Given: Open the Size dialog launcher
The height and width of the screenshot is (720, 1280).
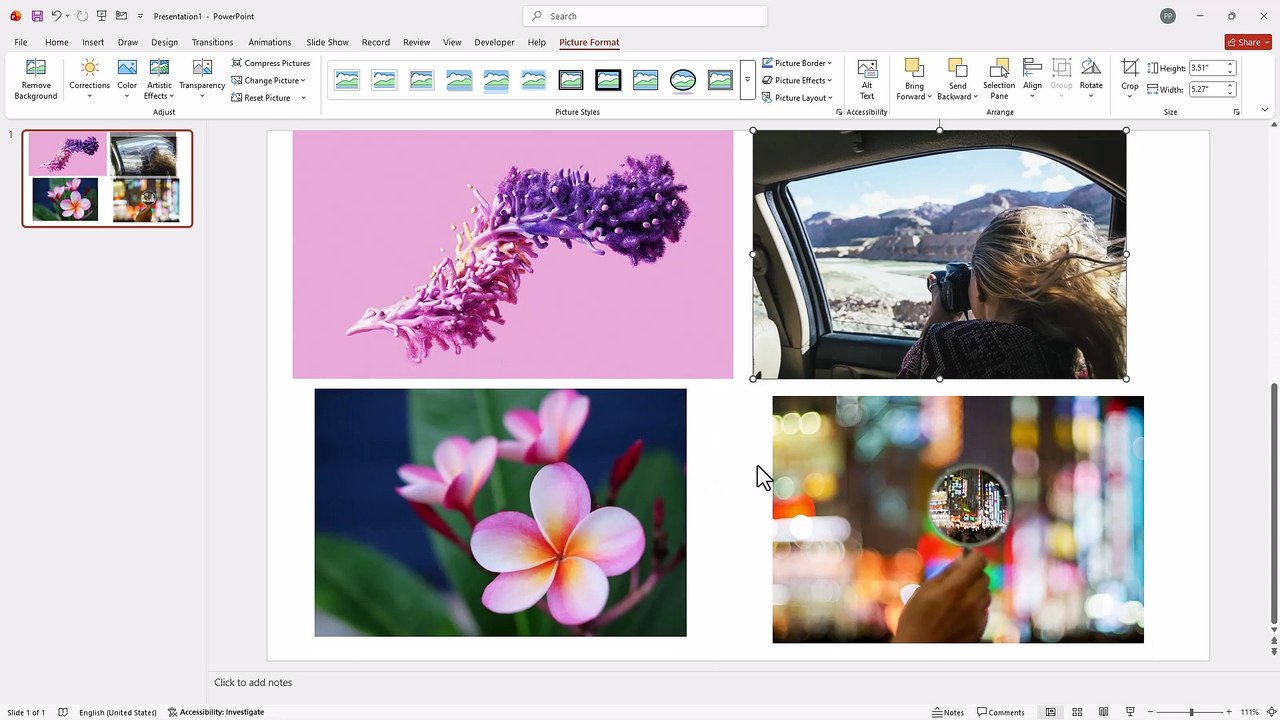Looking at the screenshot, I should [x=1236, y=112].
